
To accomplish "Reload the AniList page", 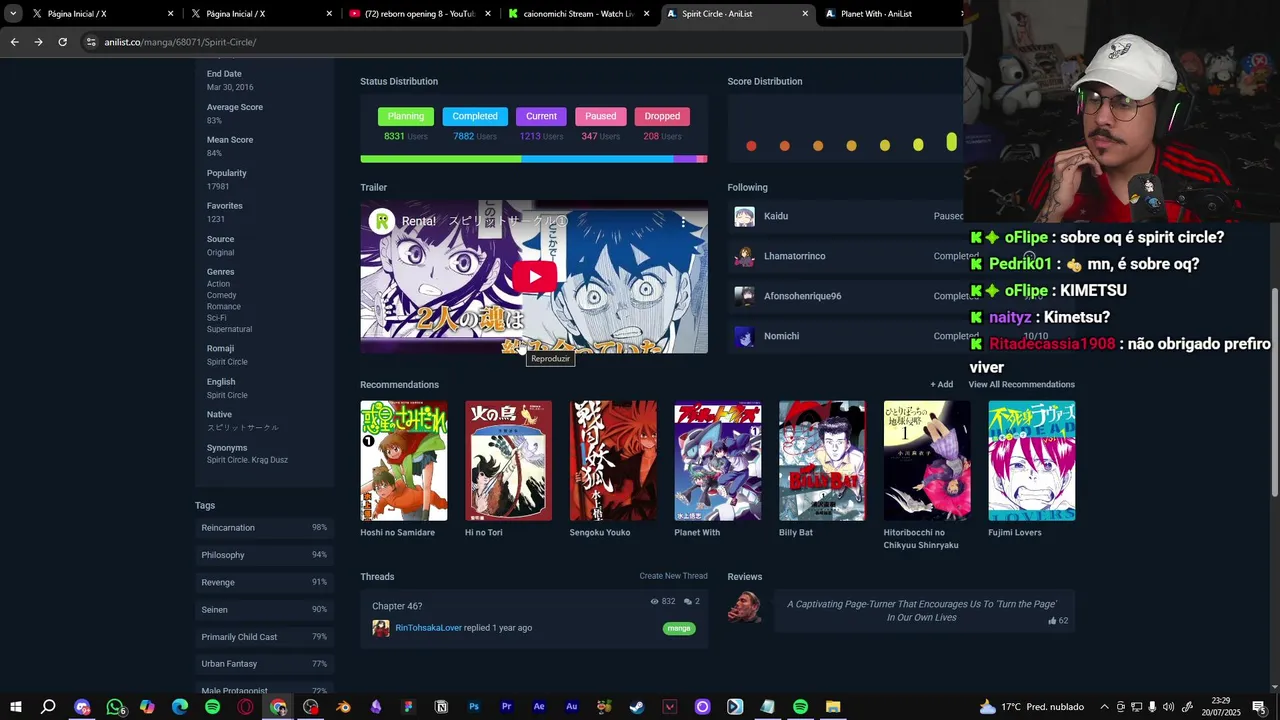I will point(62,42).
